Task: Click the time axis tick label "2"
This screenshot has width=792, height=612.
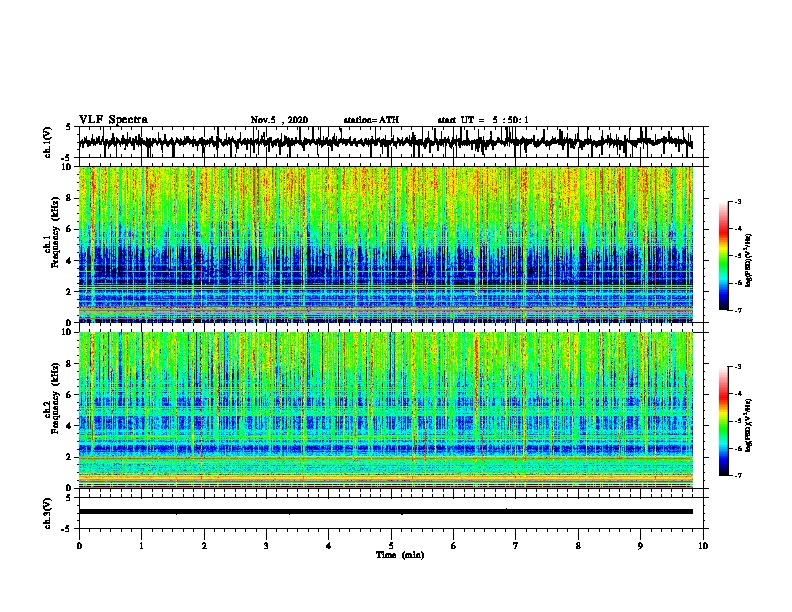Action: point(204,546)
